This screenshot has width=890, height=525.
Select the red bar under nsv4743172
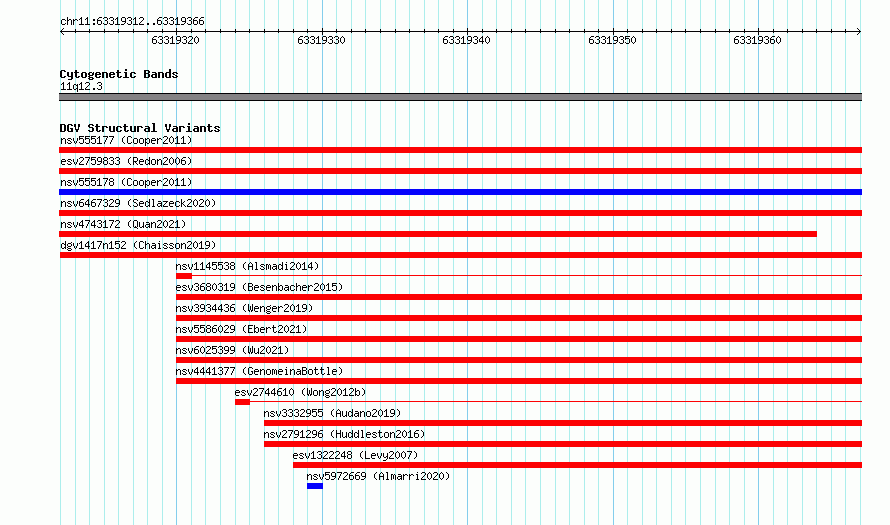(x=438, y=234)
